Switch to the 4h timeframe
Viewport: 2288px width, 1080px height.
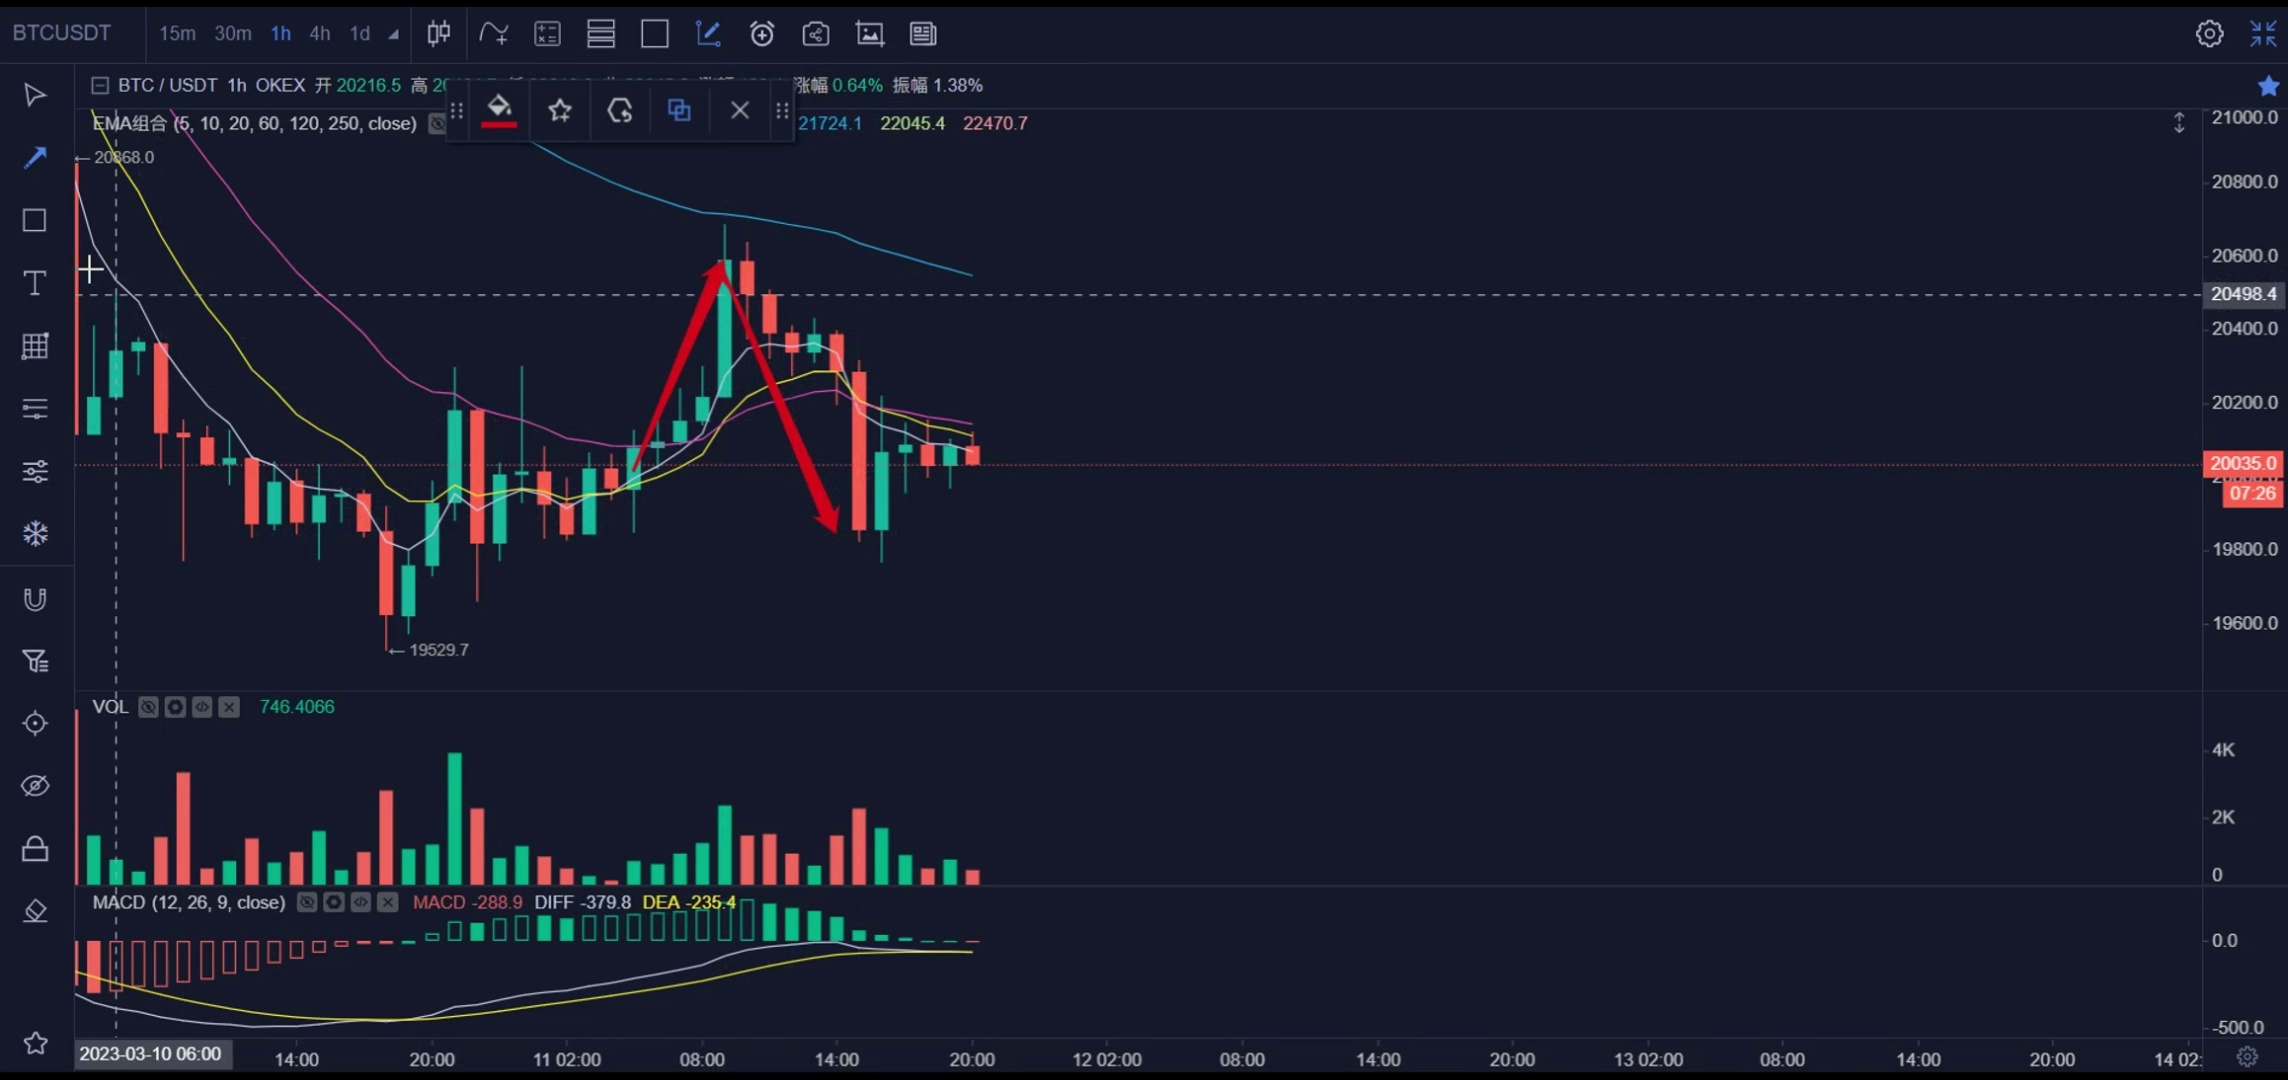(x=319, y=34)
